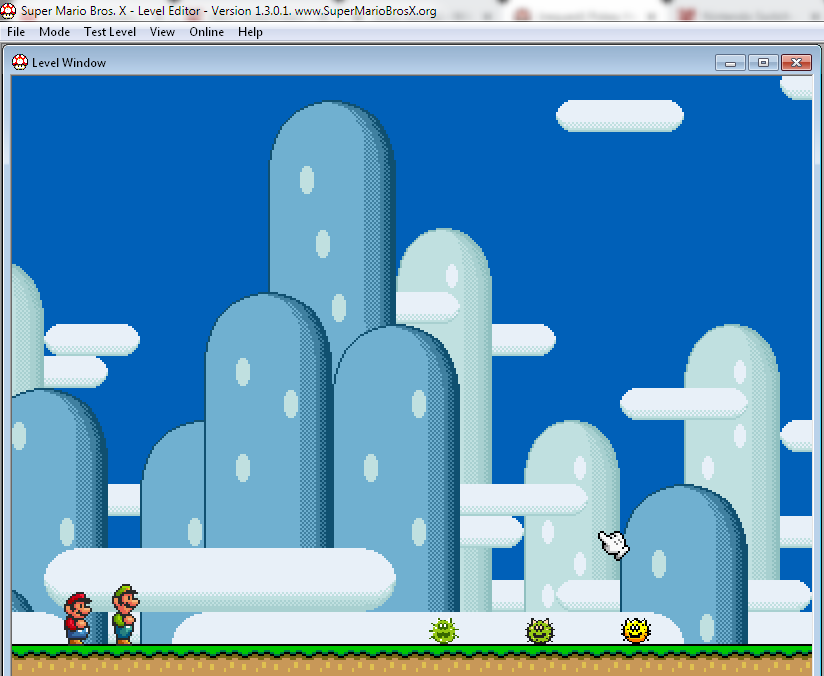Click the mushroom icon in Level Window title
The image size is (824, 676).
tap(20, 62)
